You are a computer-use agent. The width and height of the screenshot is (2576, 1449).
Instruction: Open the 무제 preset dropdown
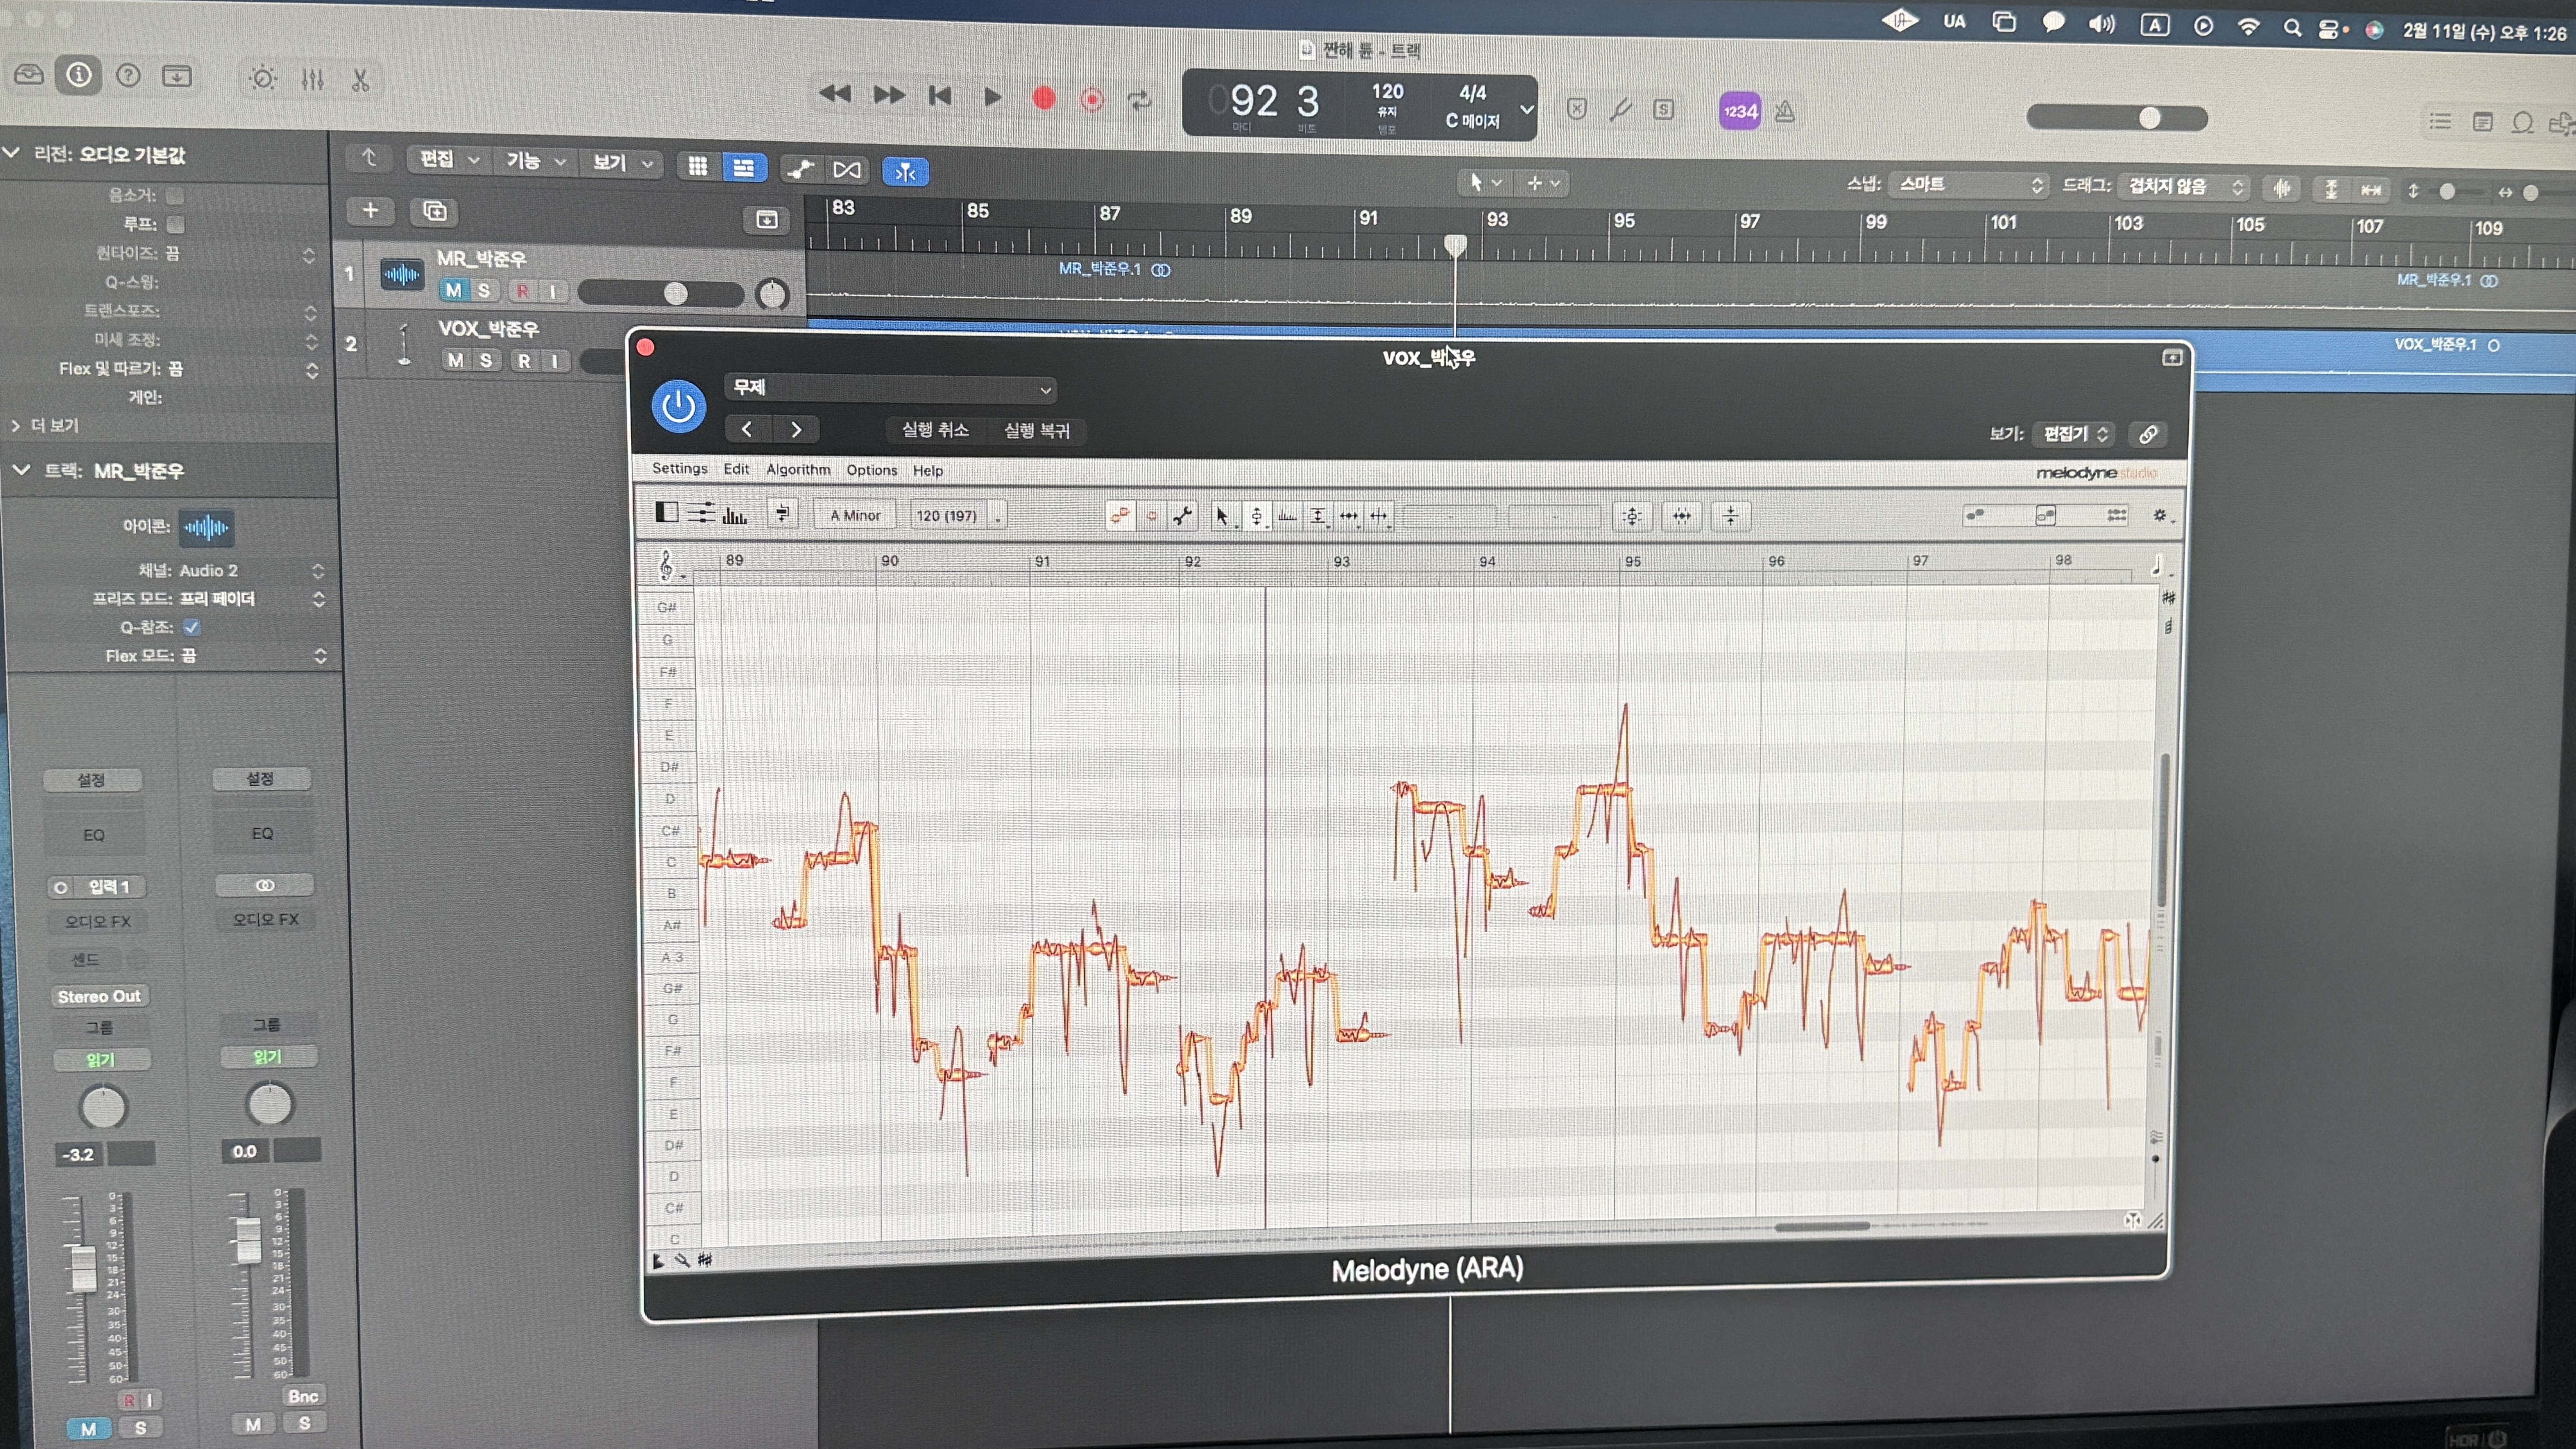click(890, 388)
